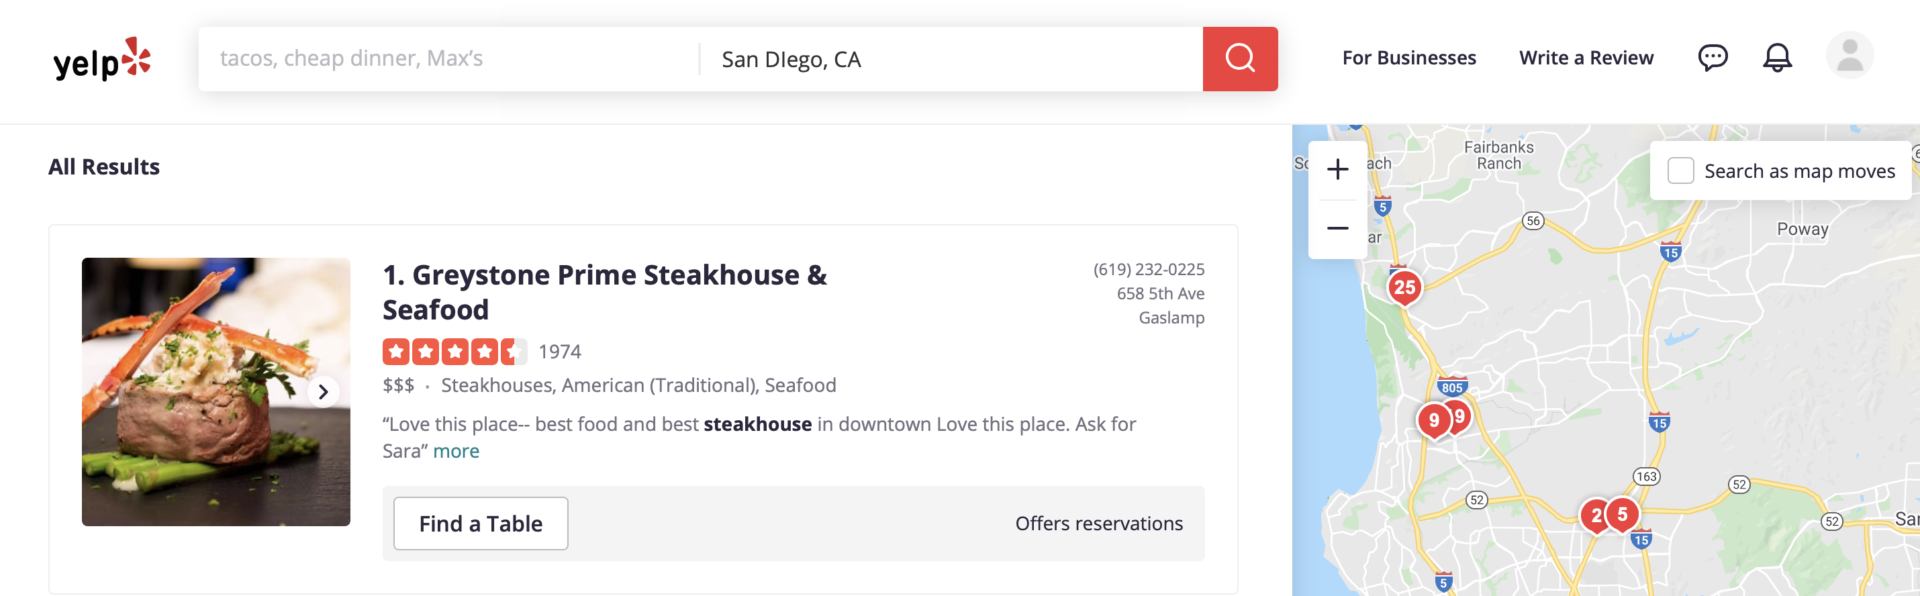Click the Find a Table button
The image size is (1920, 596).
point(481,524)
